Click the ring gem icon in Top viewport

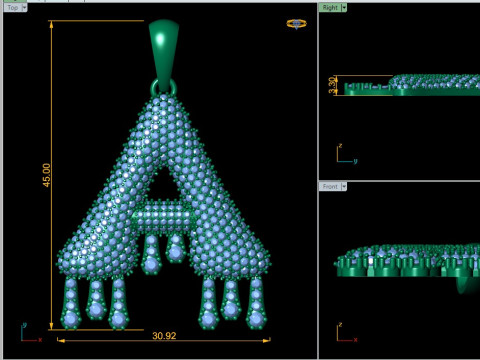coord(296,24)
